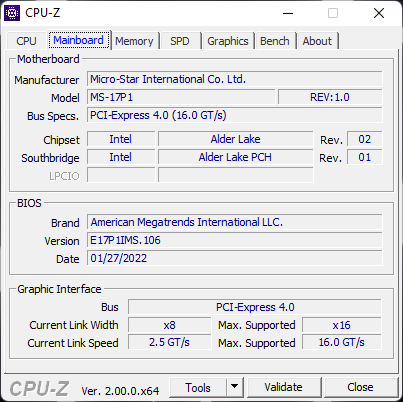Select the Mainboard tab
This screenshot has width=403, height=402.
[78, 40]
